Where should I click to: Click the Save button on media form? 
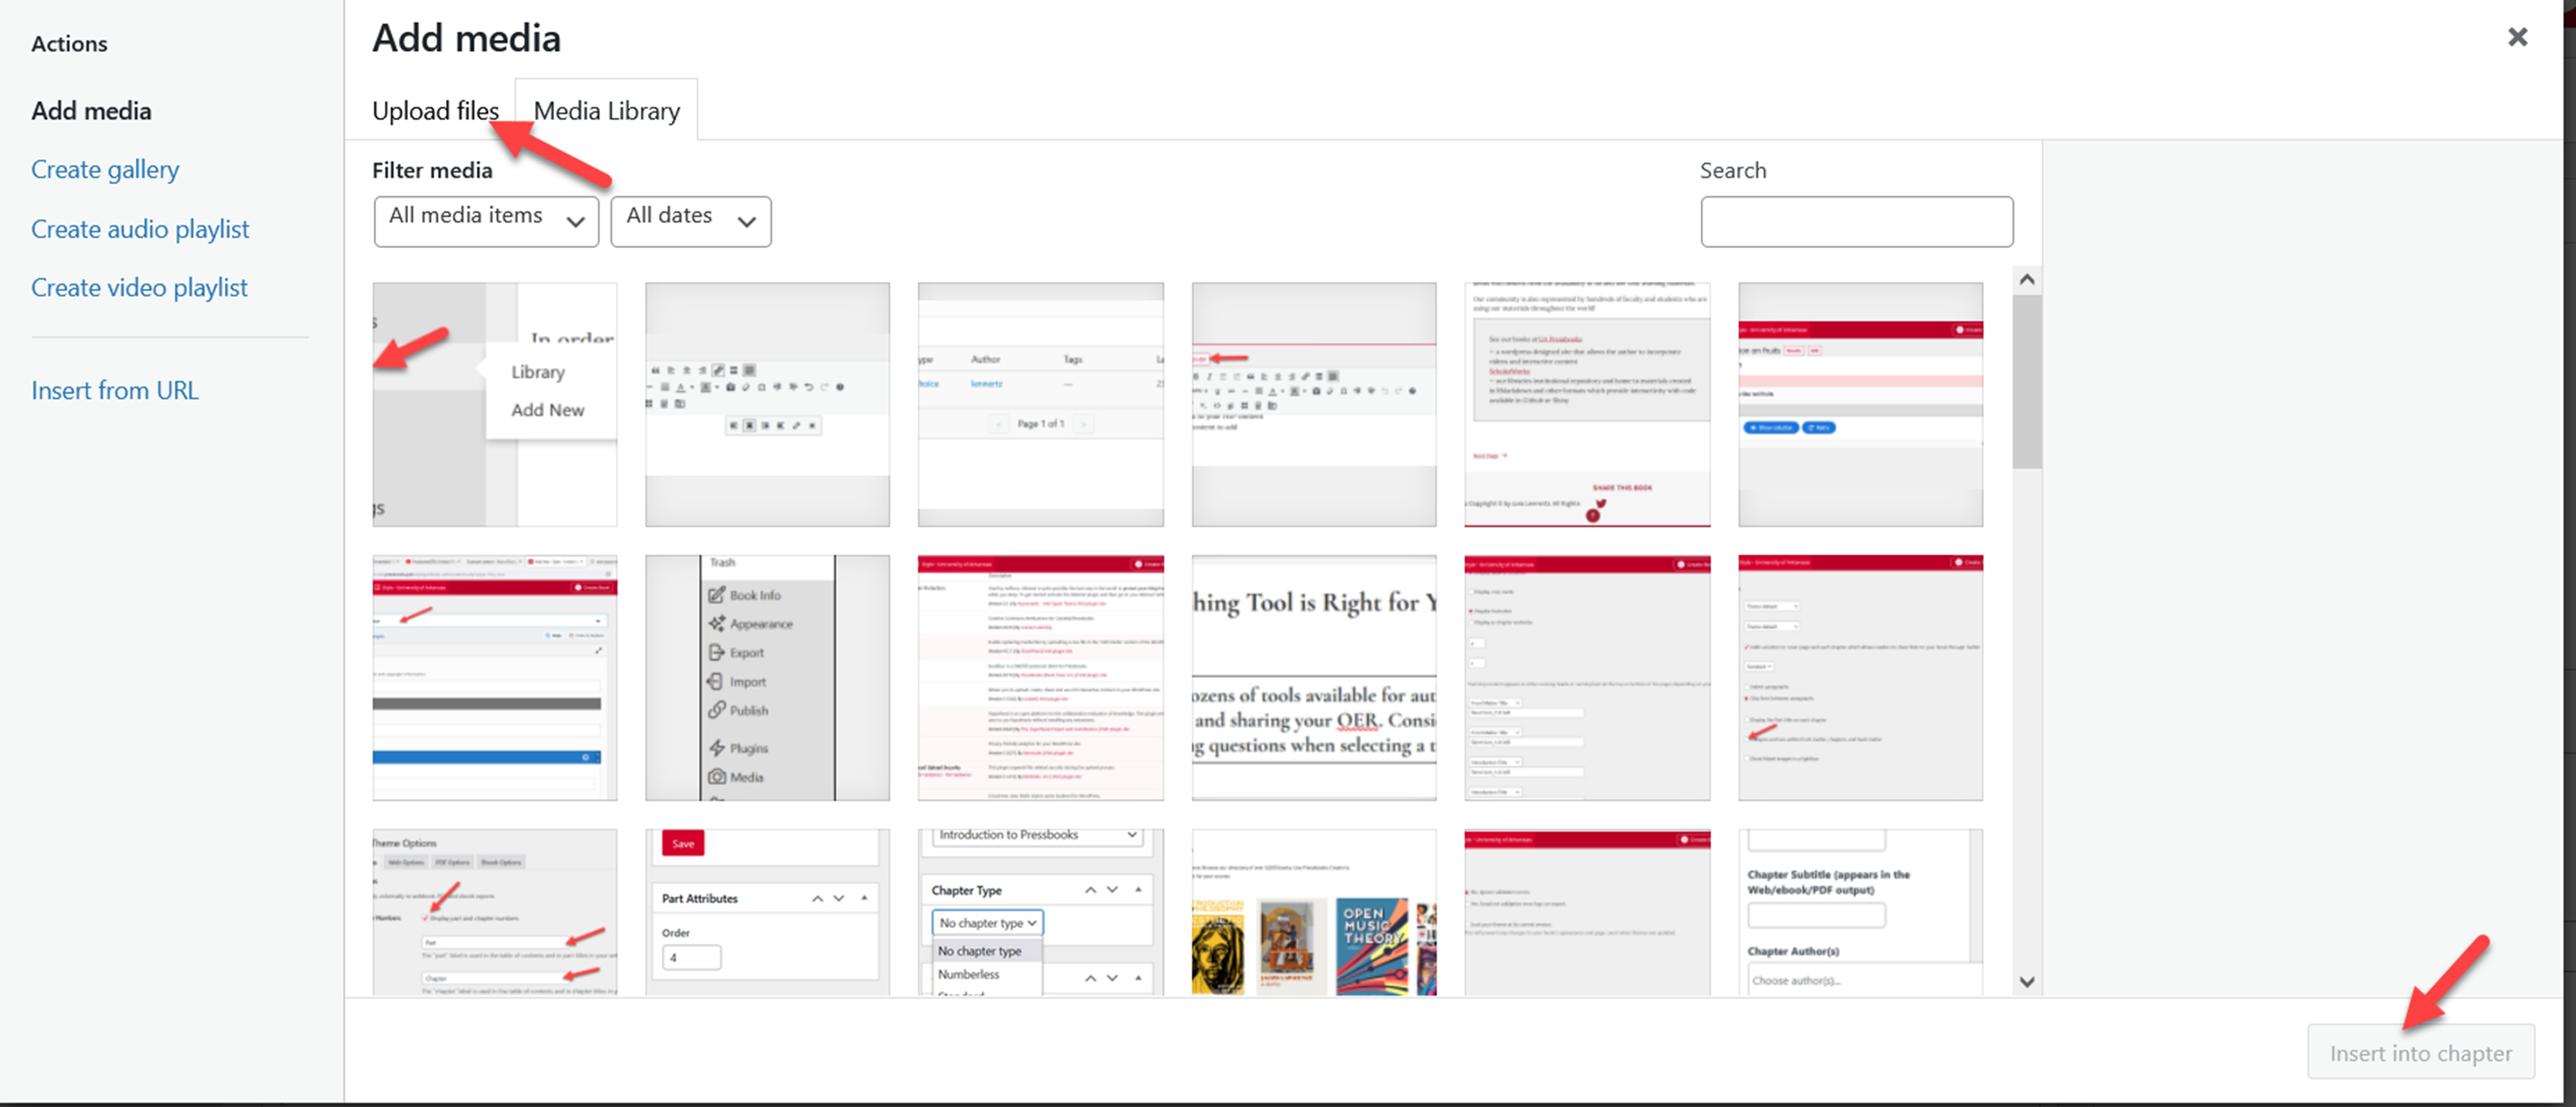click(x=683, y=843)
